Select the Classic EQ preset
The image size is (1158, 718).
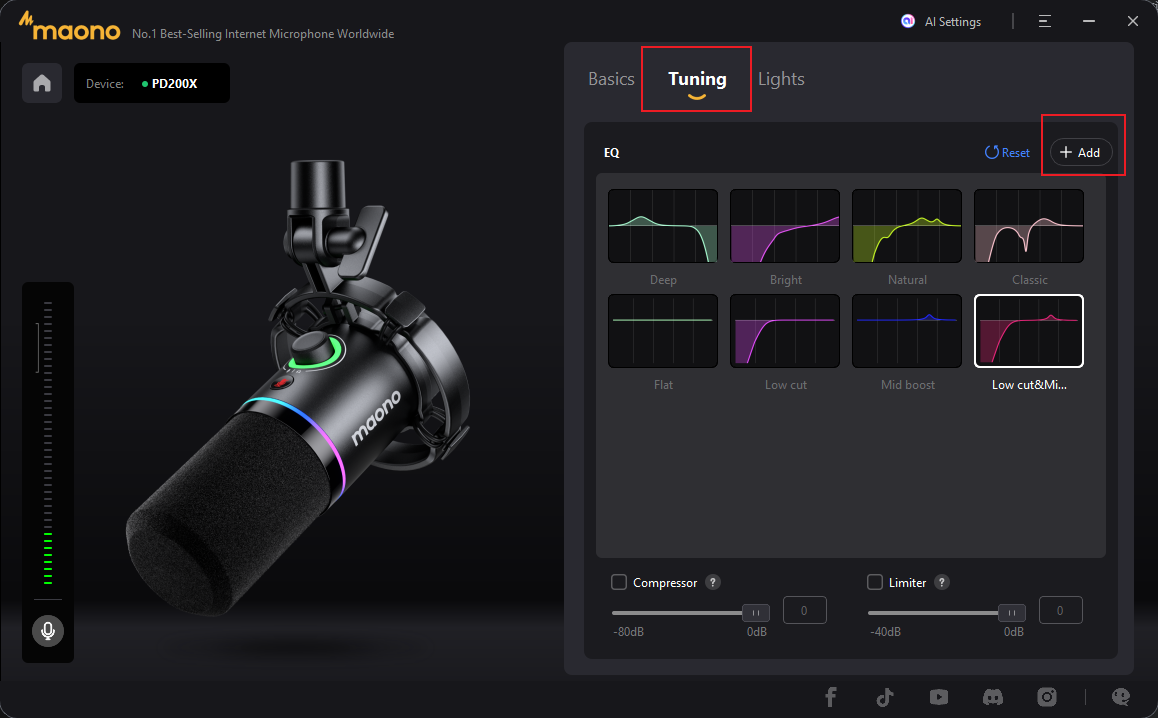coord(1029,226)
